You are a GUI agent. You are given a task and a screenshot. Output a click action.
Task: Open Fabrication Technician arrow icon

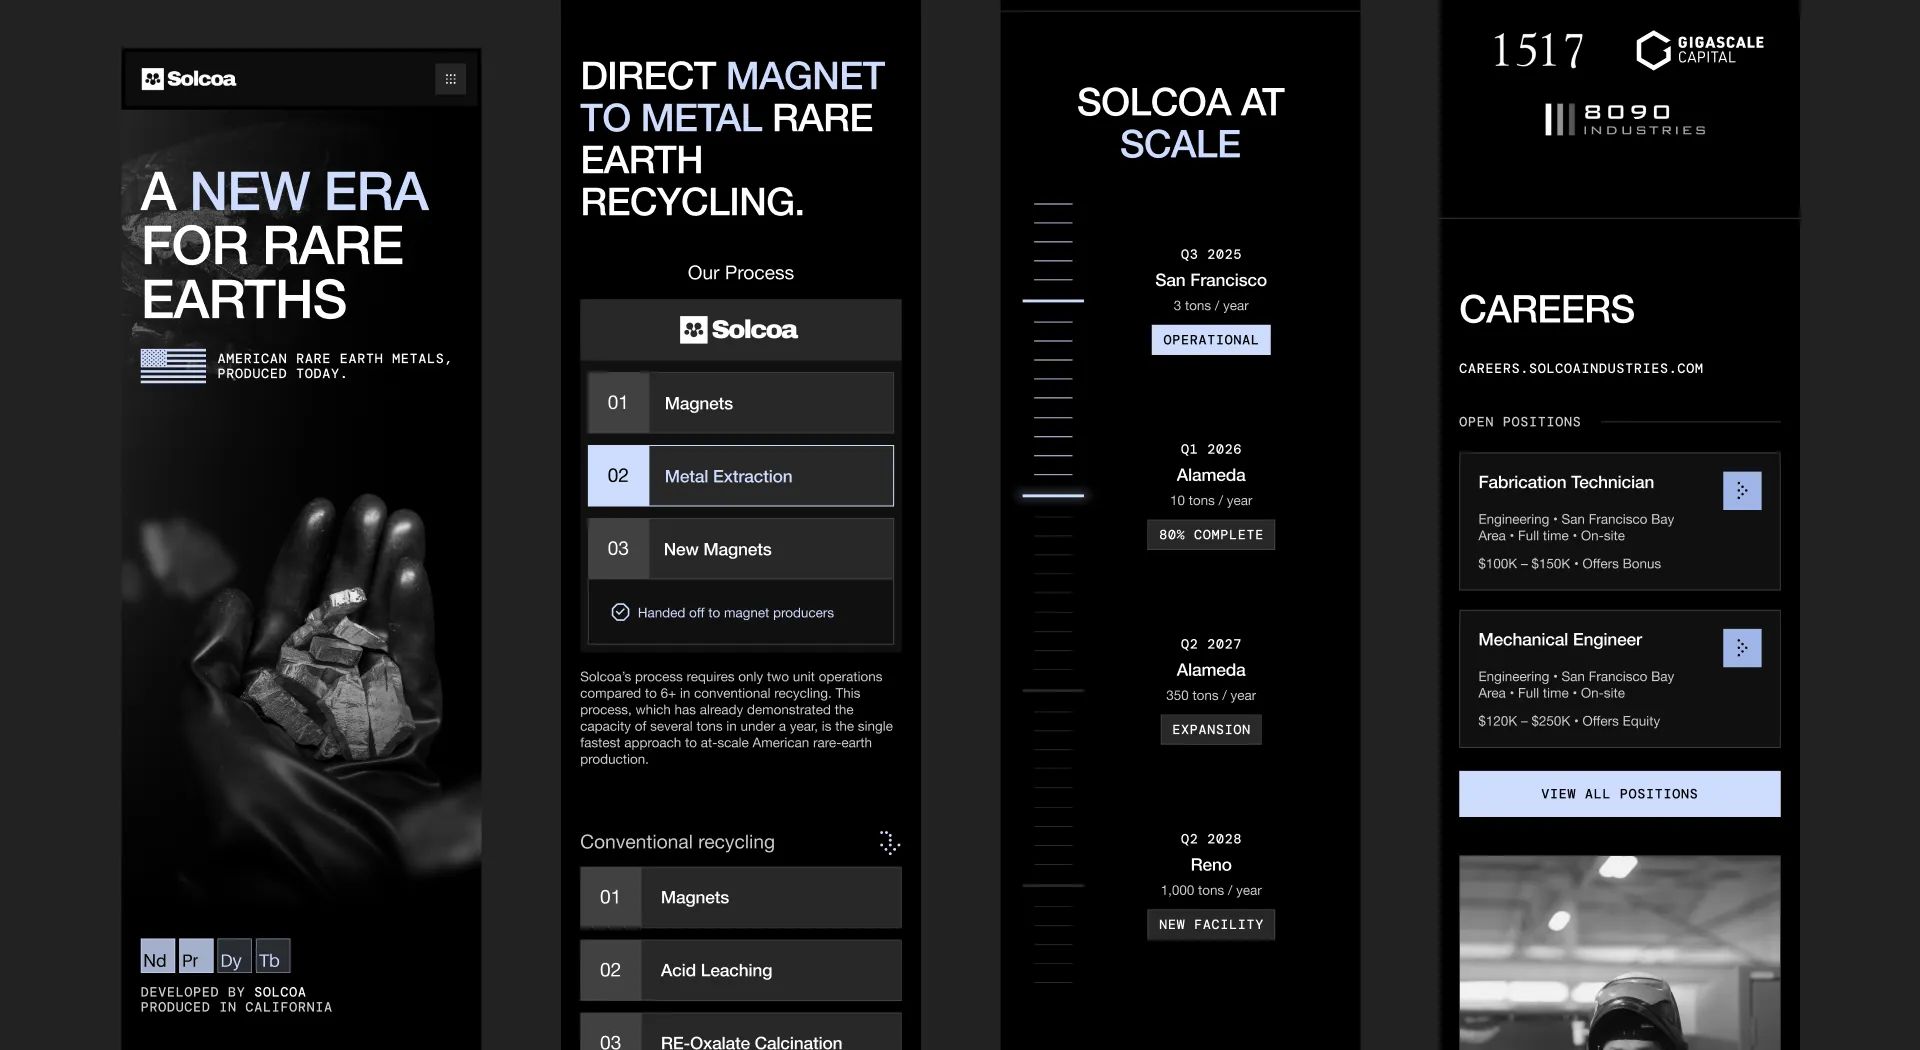(1742, 491)
